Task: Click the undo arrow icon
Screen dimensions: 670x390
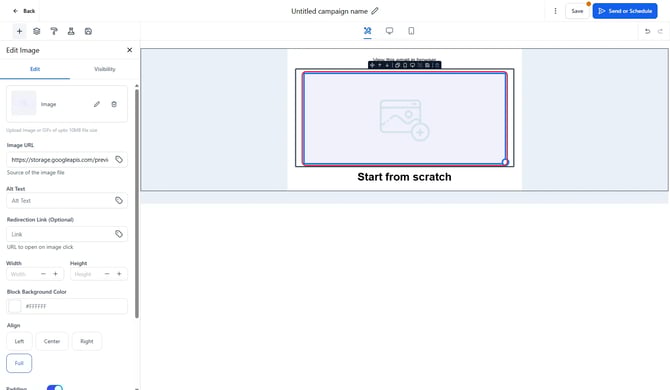Action: click(647, 31)
